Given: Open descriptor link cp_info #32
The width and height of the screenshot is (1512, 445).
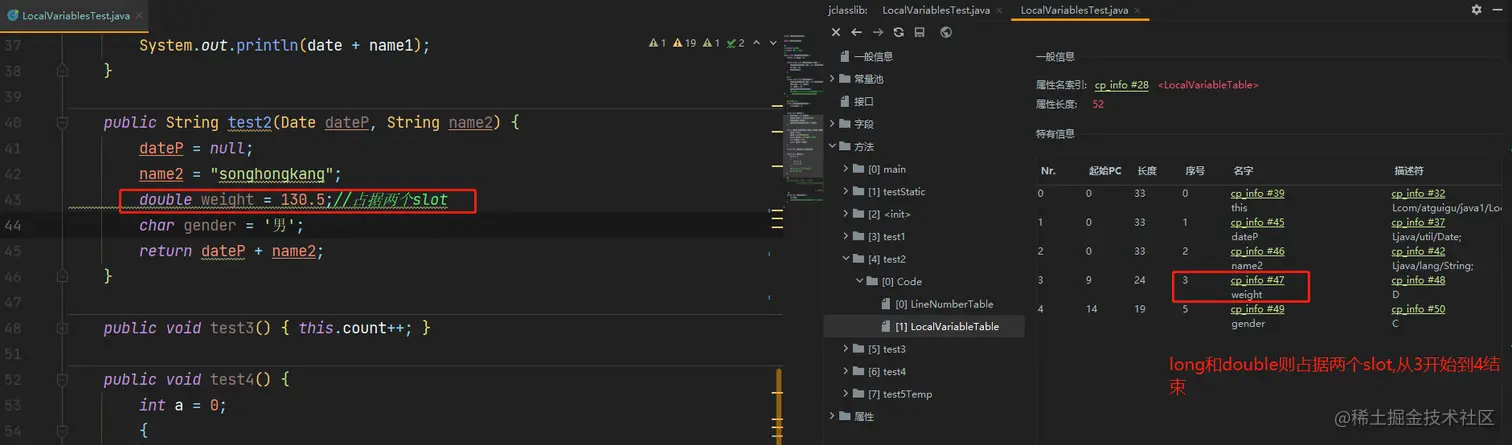Looking at the screenshot, I should point(1418,193).
